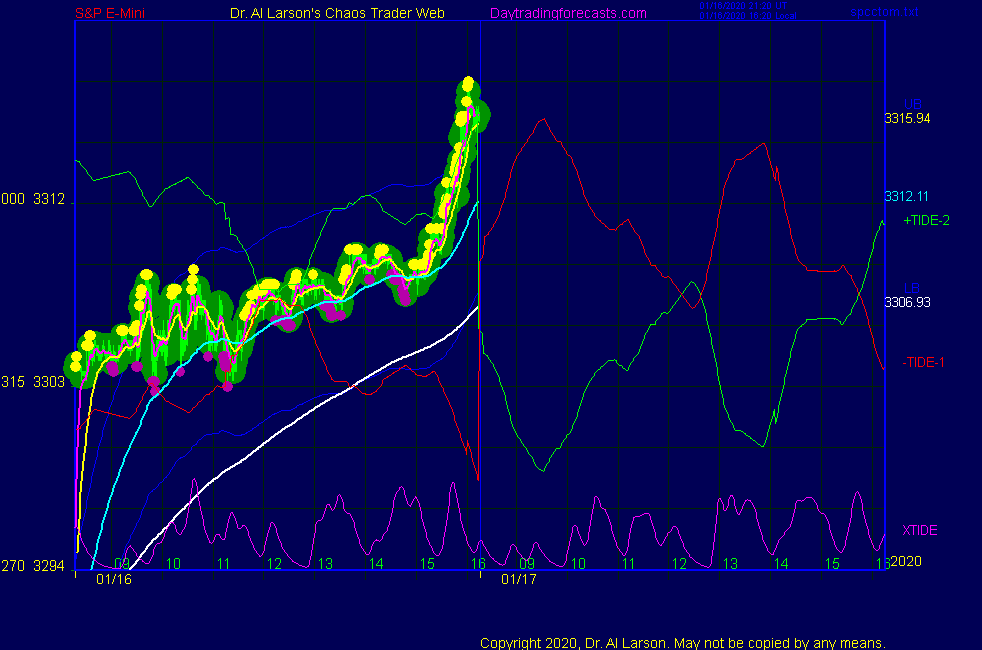
Task: Click the 09 hour label of 01/17 session
Action: pos(527,564)
